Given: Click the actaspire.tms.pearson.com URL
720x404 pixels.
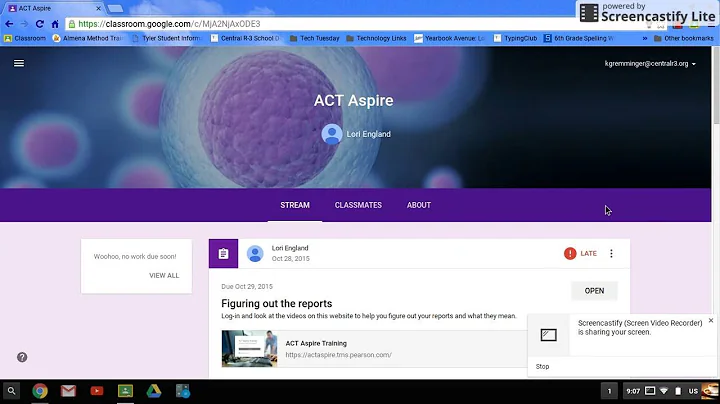Looking at the screenshot, I should 338,355.
